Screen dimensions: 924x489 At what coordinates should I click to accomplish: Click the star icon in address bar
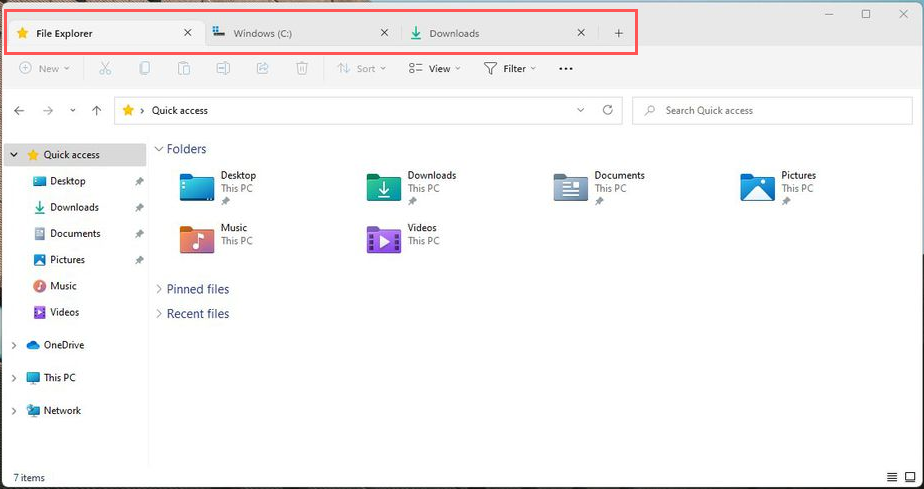(128, 110)
